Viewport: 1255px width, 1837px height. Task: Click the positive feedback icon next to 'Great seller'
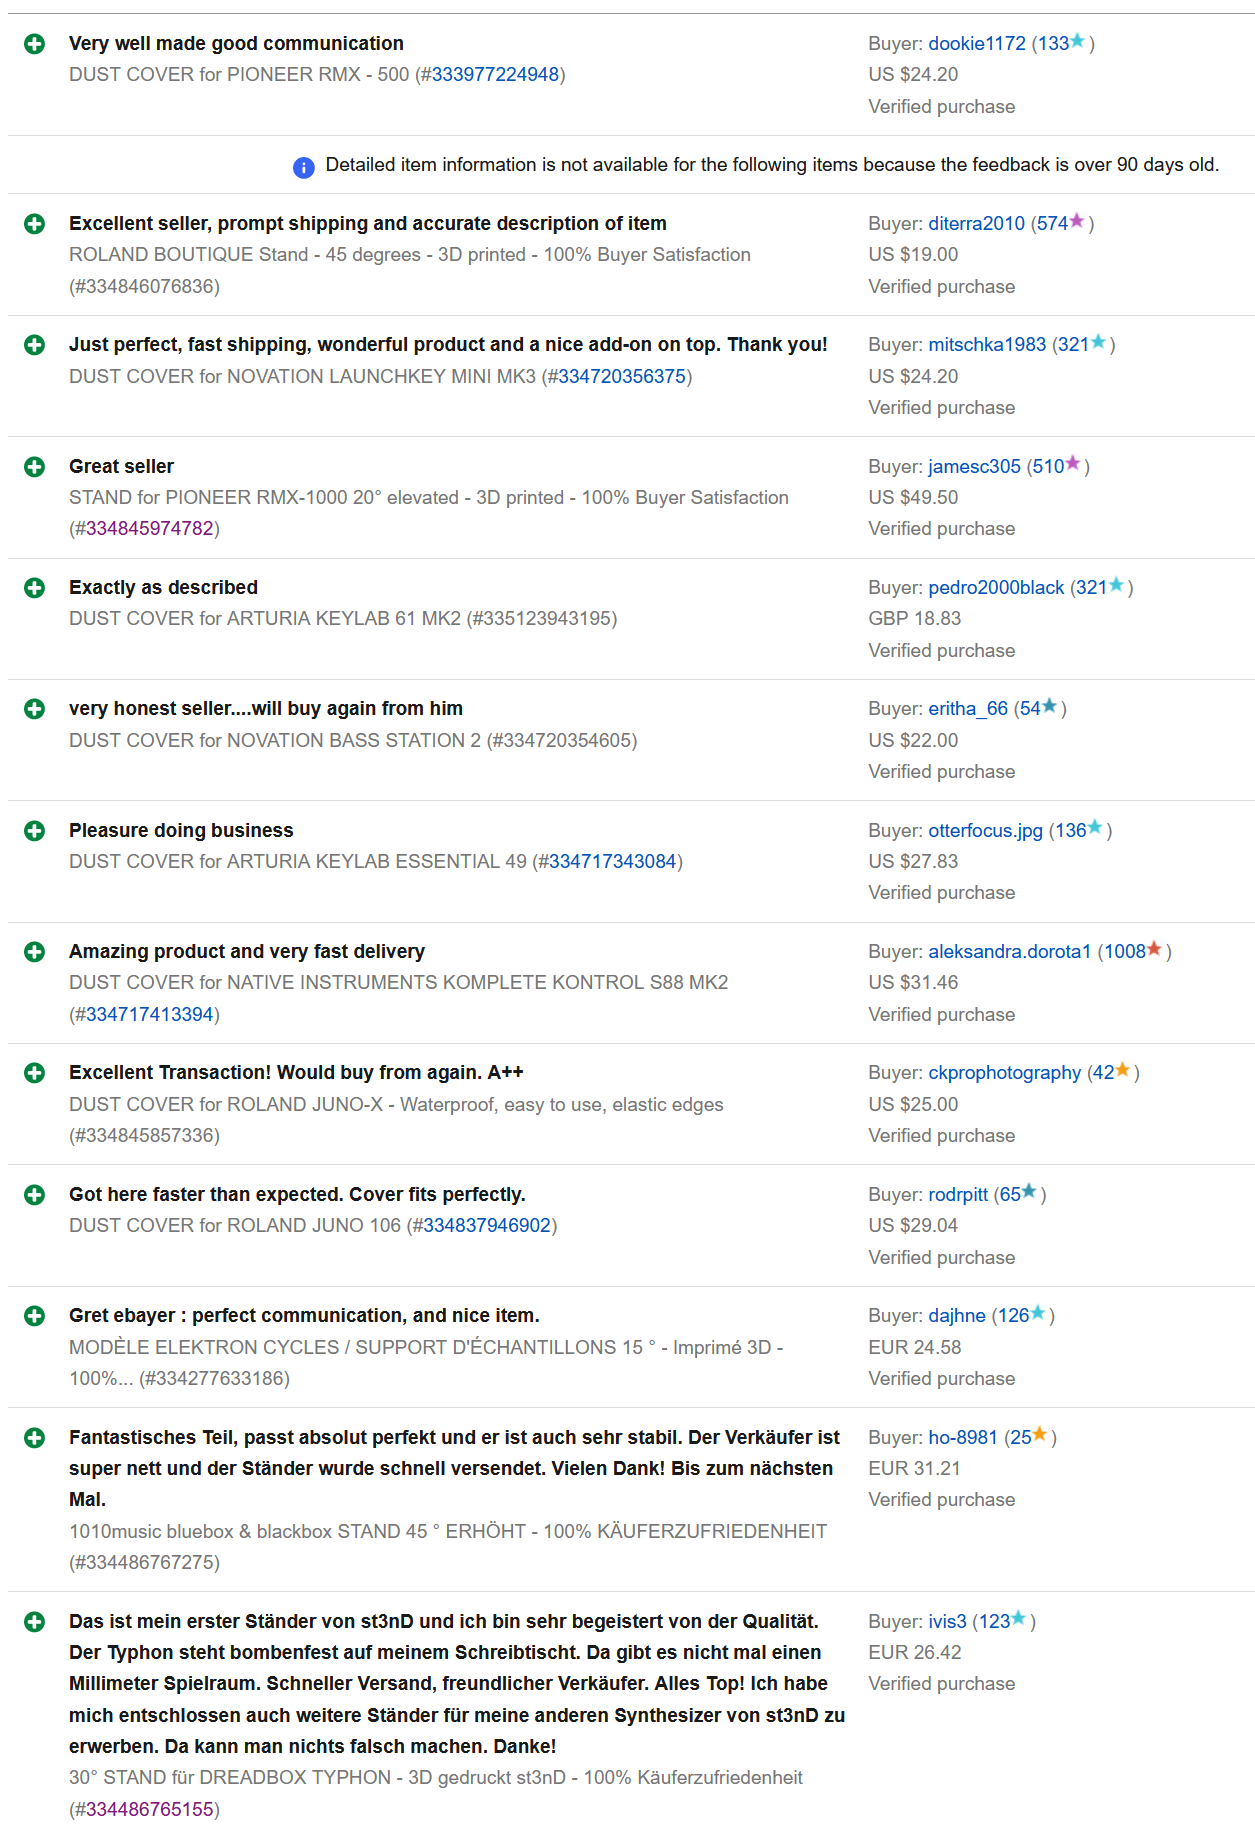click(35, 467)
